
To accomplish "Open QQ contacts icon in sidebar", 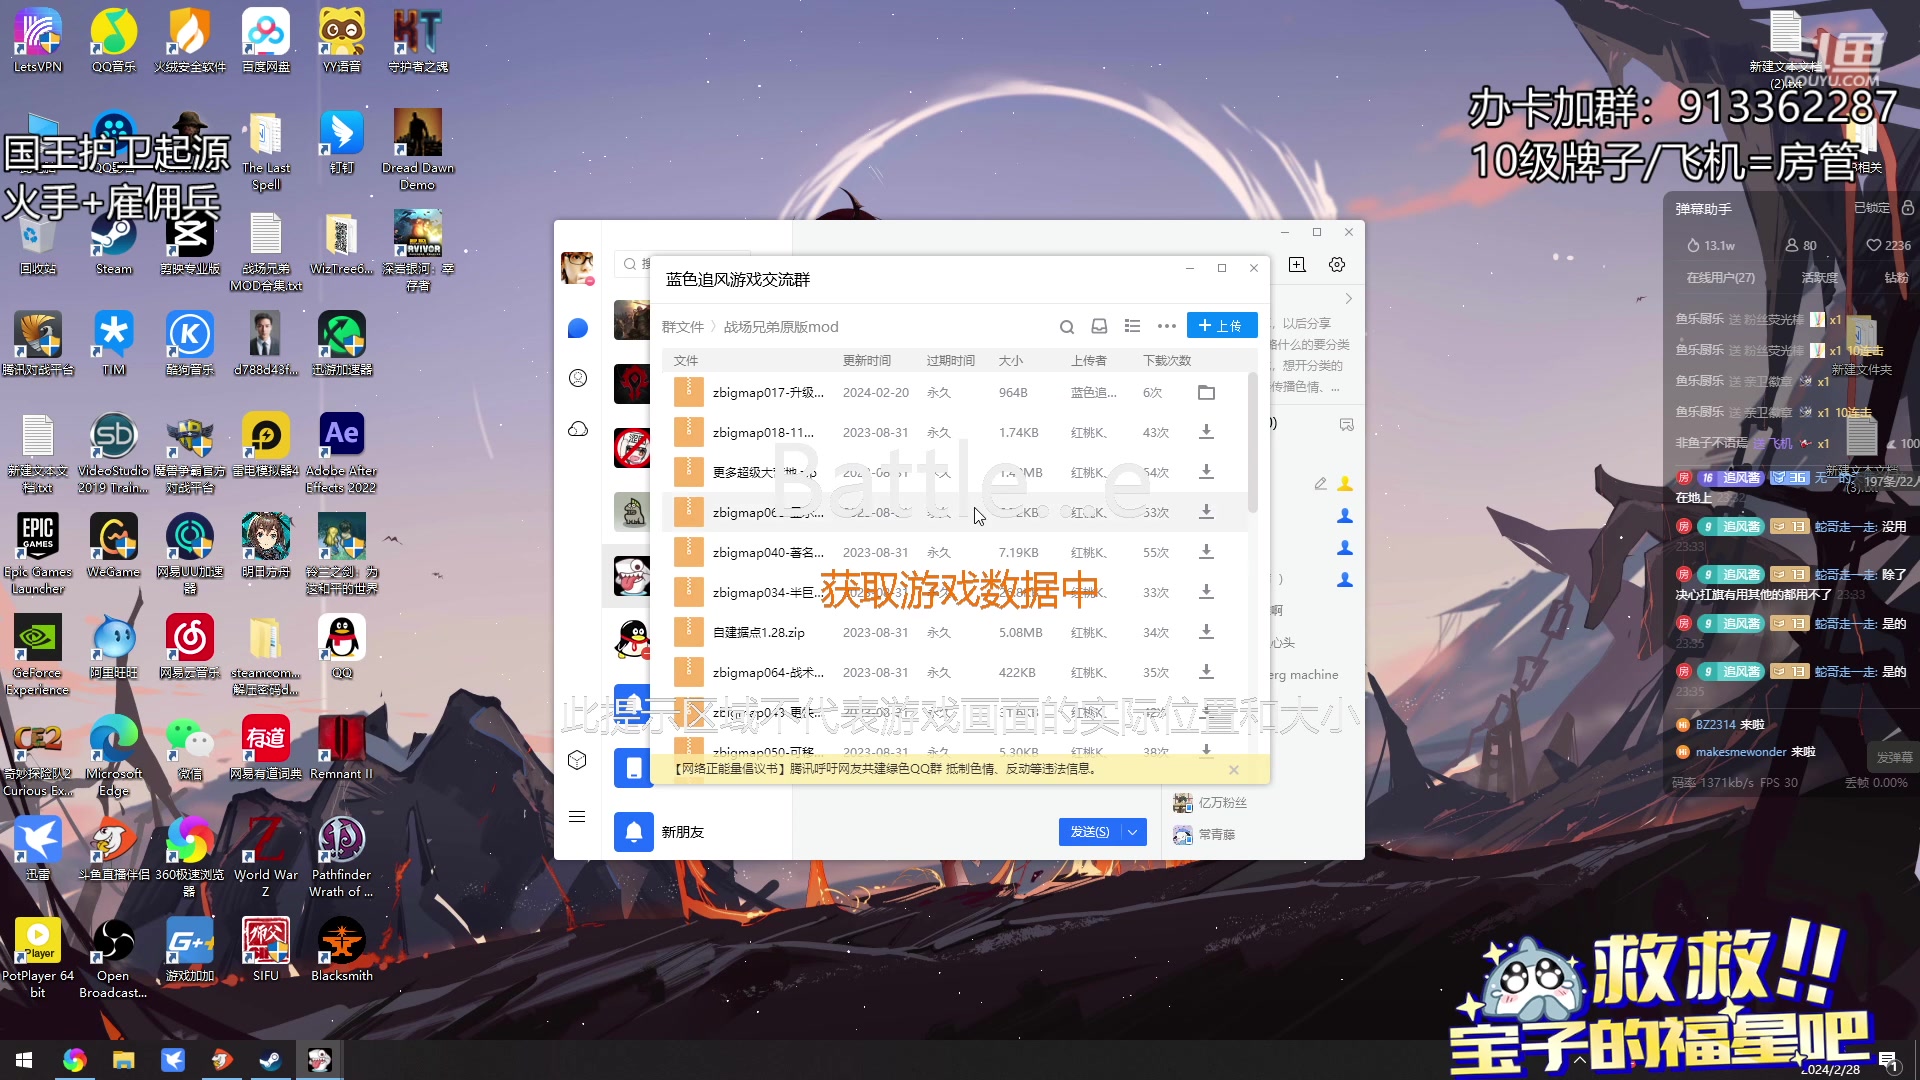I will click(578, 378).
